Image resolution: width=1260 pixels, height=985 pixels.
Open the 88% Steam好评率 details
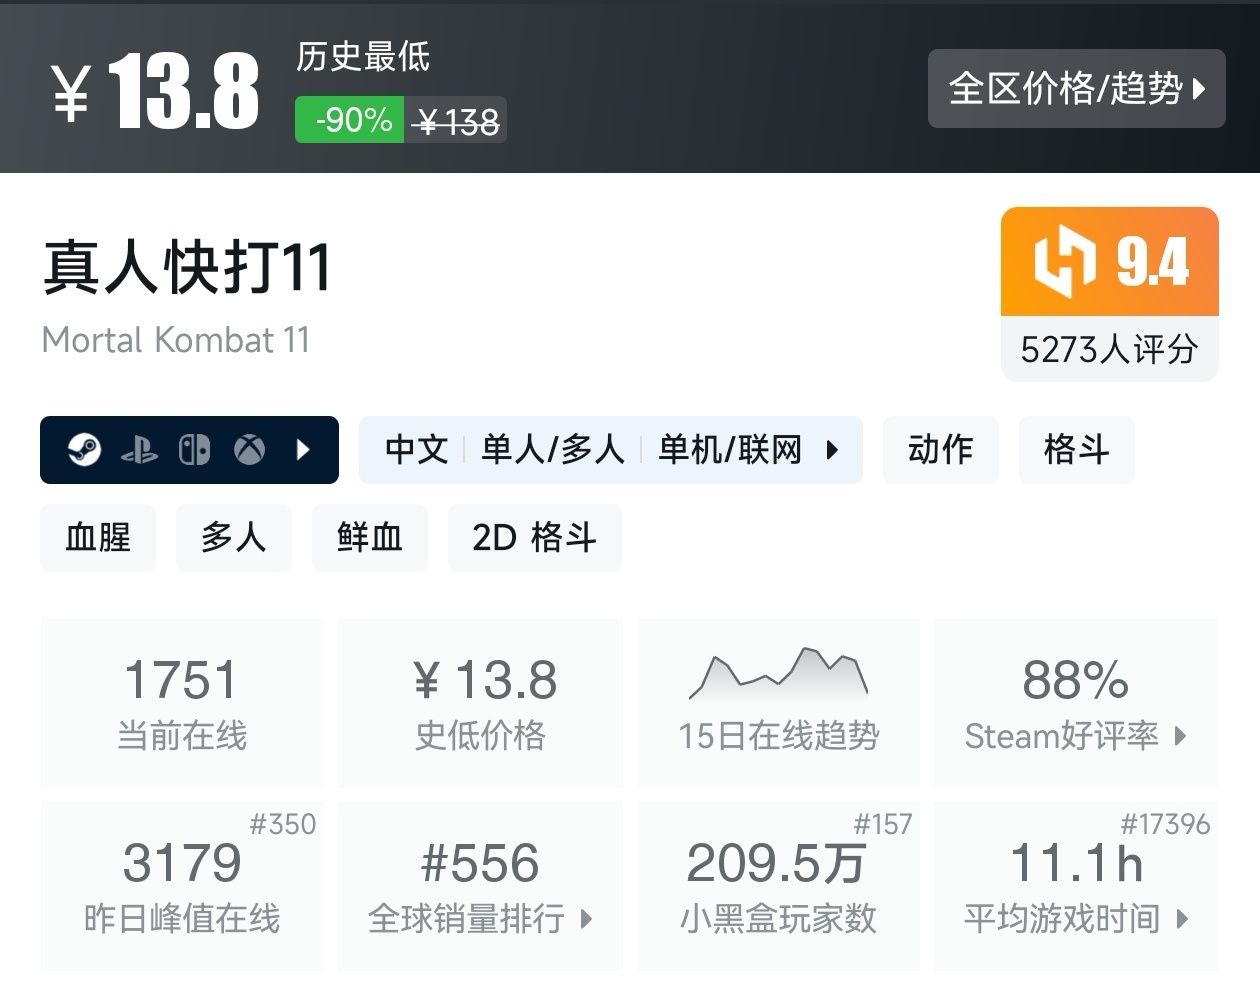1076,703
